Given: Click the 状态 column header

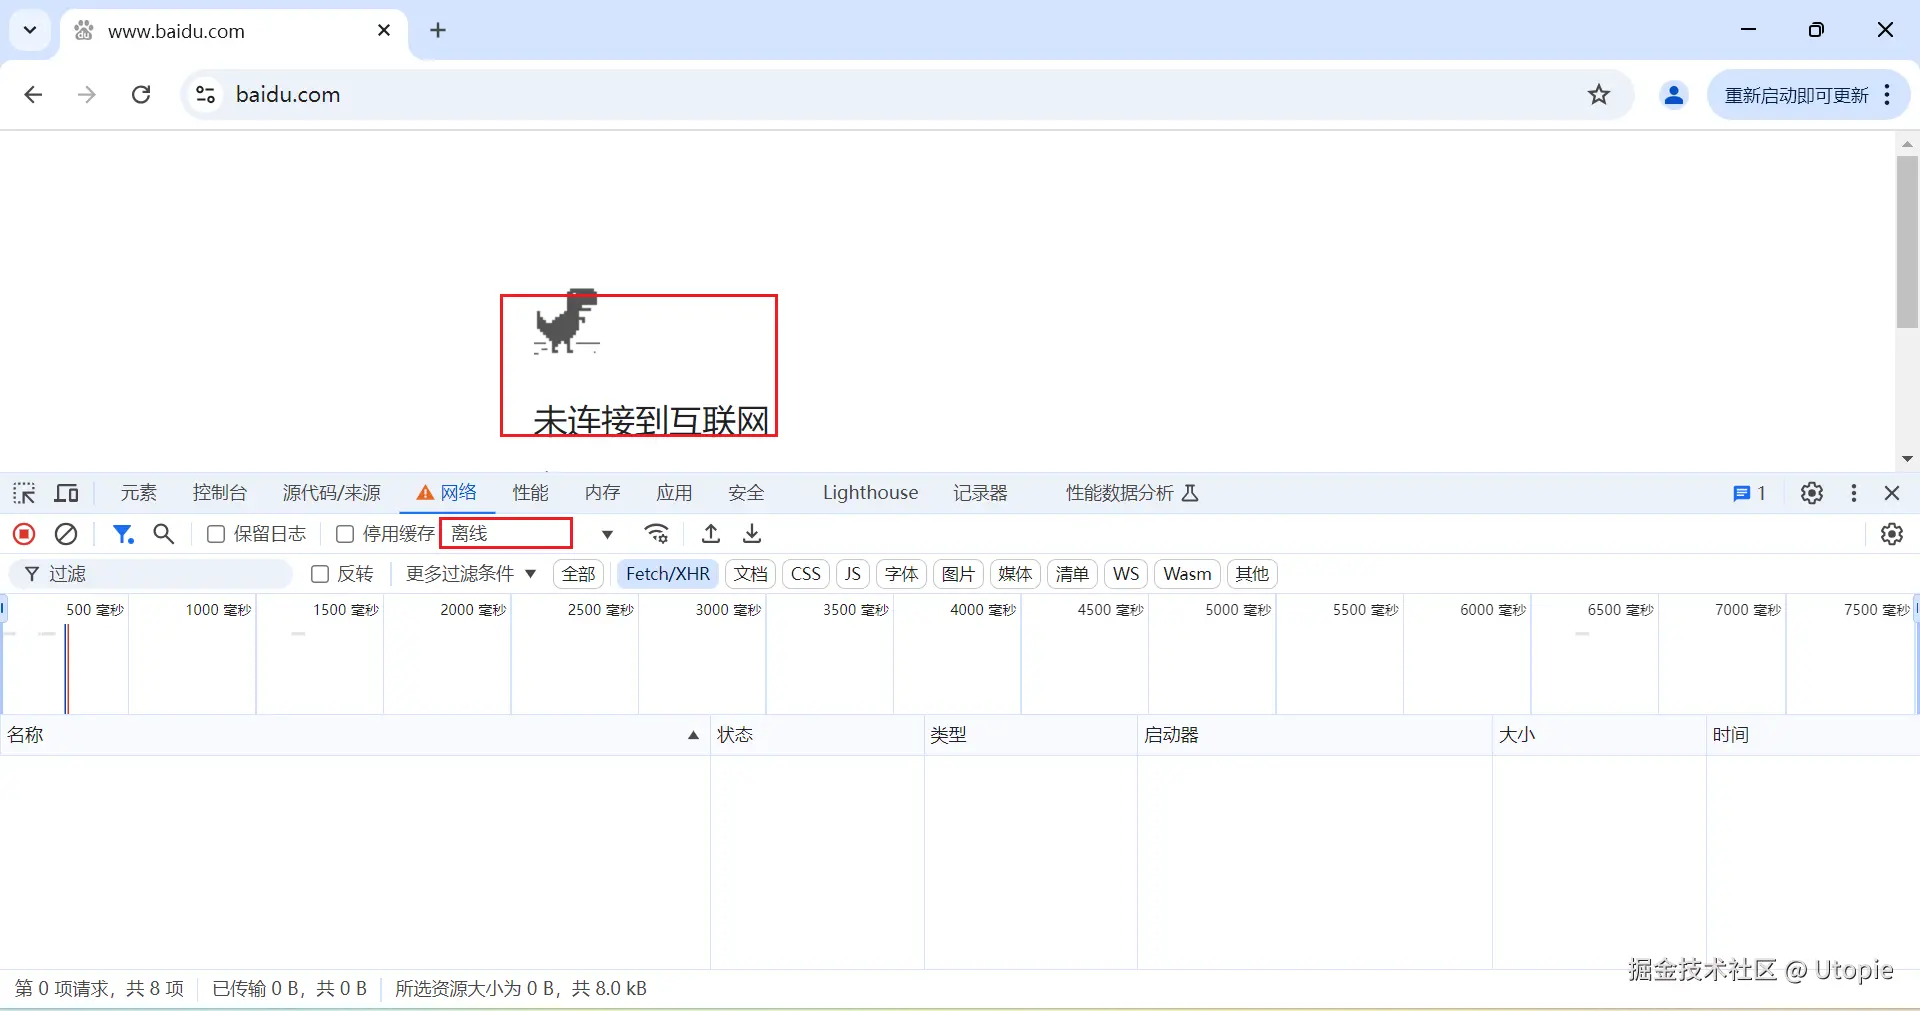Looking at the screenshot, I should (x=817, y=735).
